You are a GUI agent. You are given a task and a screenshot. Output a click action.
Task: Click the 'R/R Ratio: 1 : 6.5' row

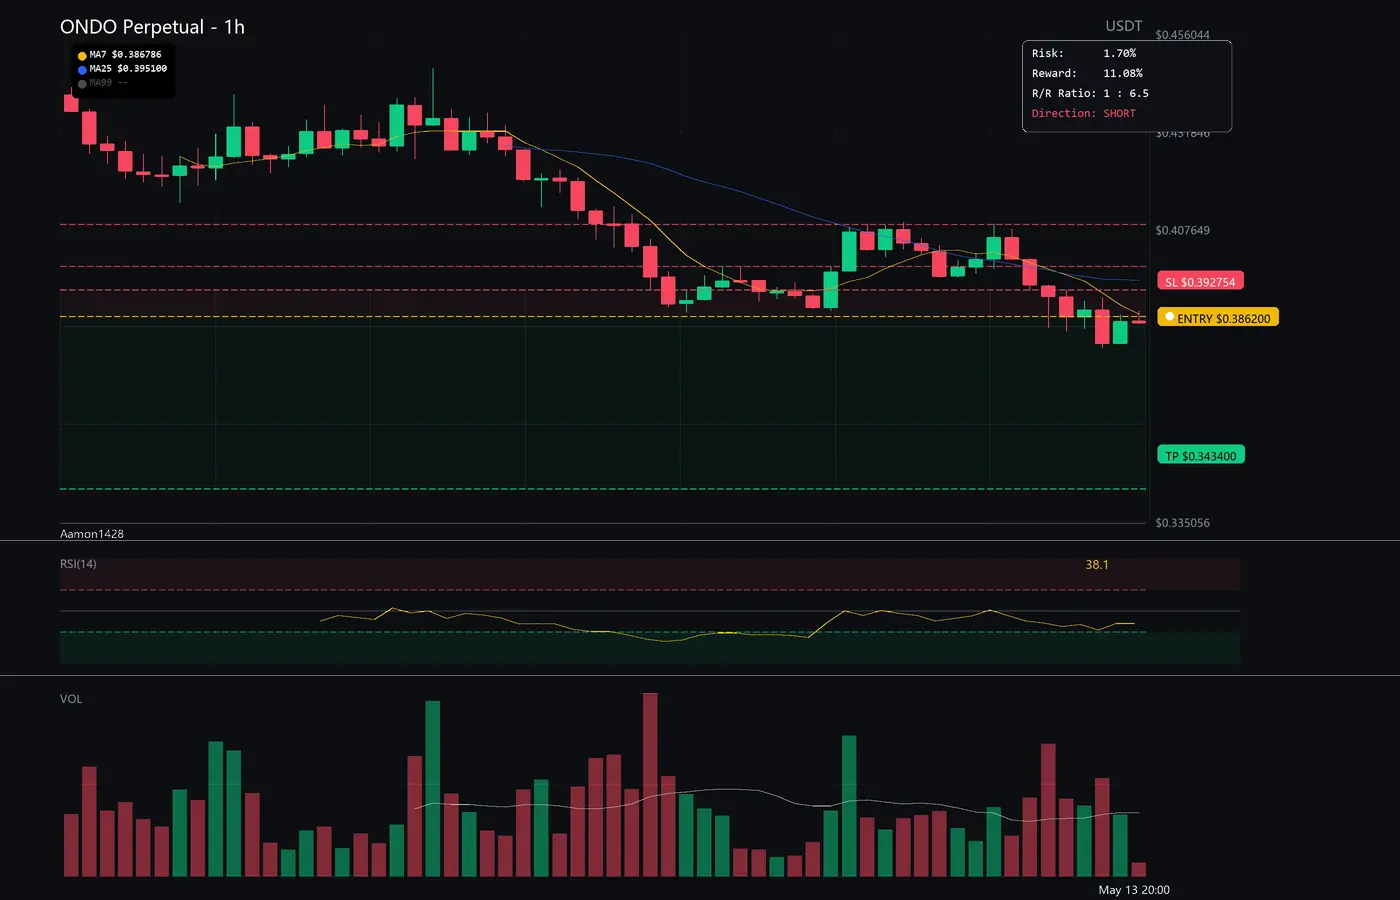[x=1090, y=93]
